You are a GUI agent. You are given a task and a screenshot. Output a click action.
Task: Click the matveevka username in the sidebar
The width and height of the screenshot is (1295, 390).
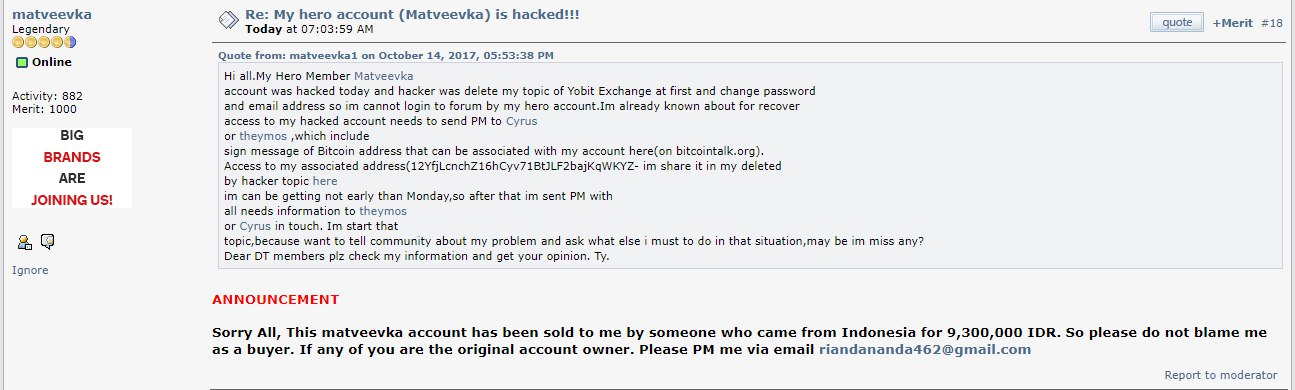(49, 15)
